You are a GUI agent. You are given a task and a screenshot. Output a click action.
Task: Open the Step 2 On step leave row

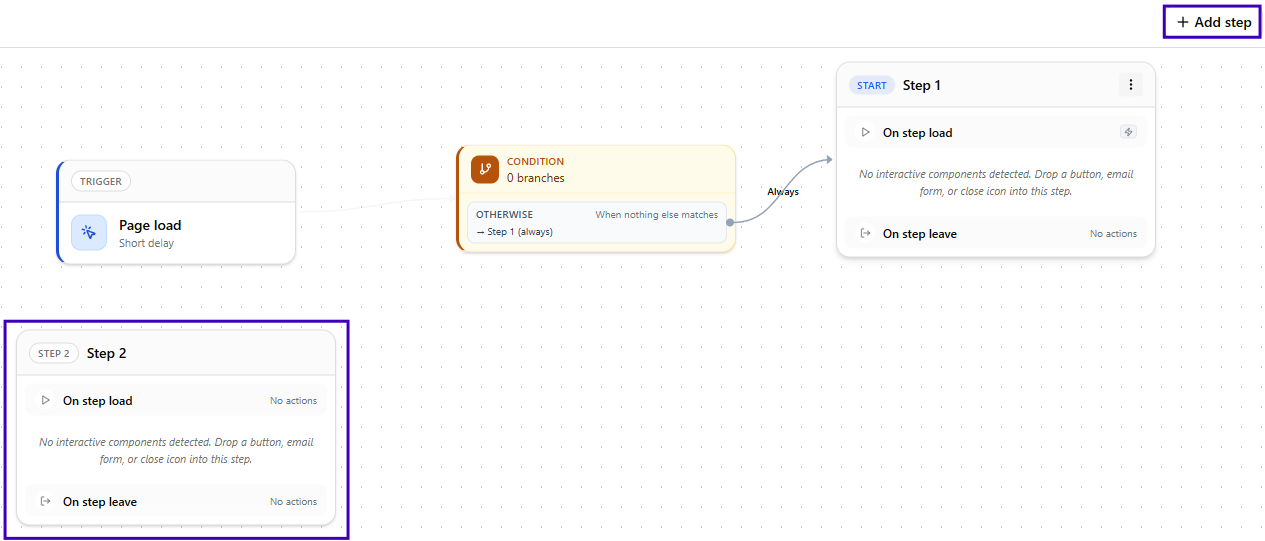coord(176,501)
